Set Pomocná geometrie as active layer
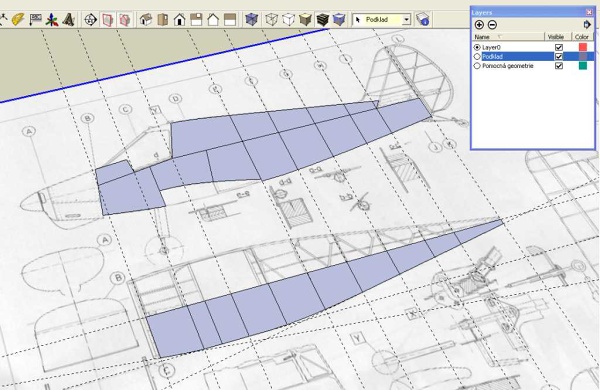This screenshot has height=390, width=600. (x=477, y=66)
